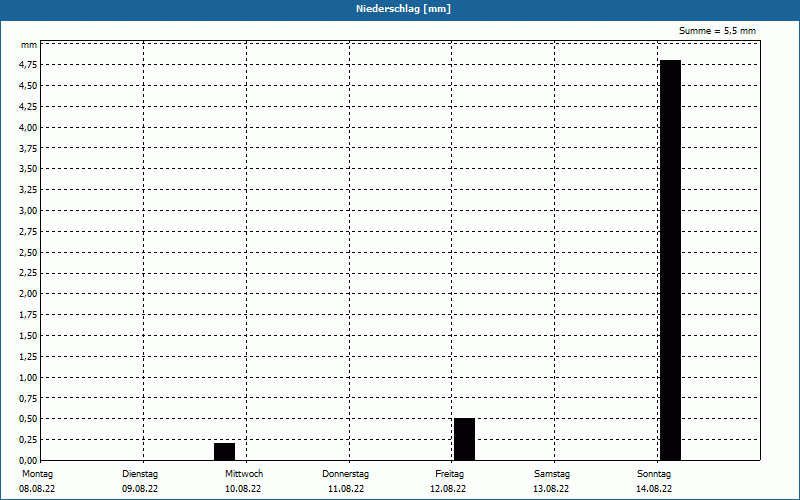800x500 pixels.
Task: Click the 3,00 axis value
Action: 29,211
